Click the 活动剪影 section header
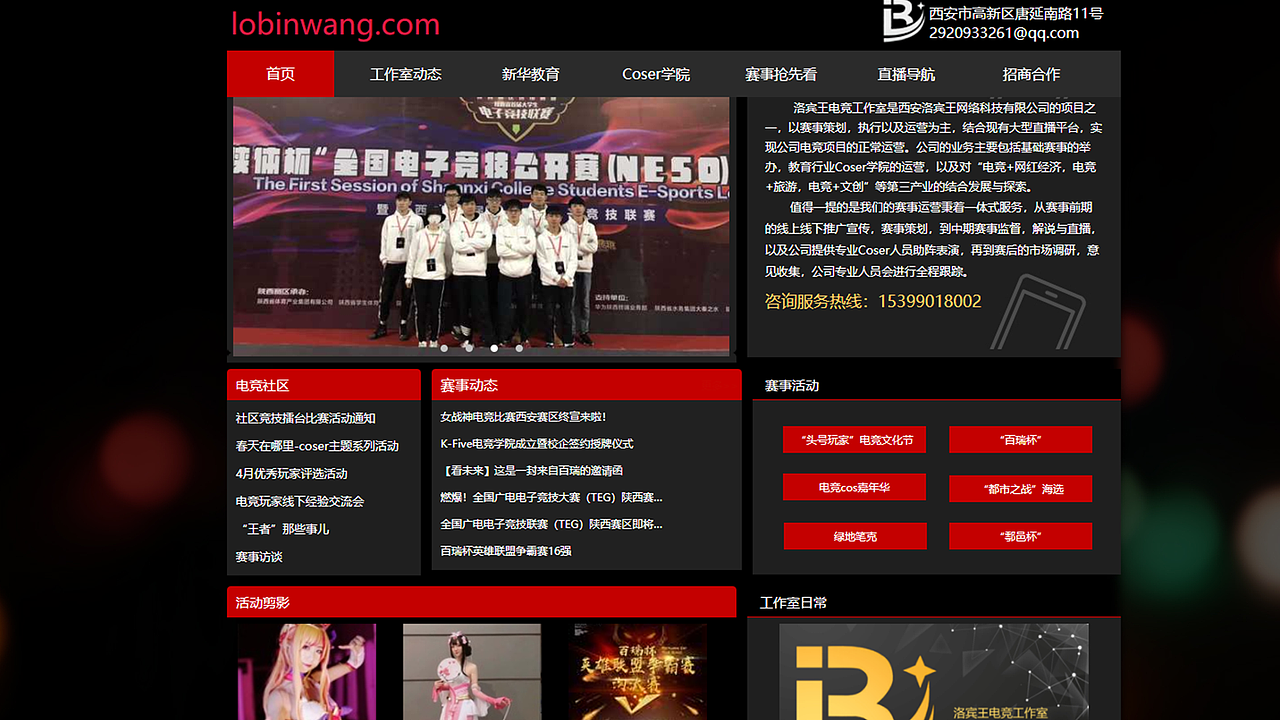The height and width of the screenshot is (720, 1280). click(x=481, y=602)
